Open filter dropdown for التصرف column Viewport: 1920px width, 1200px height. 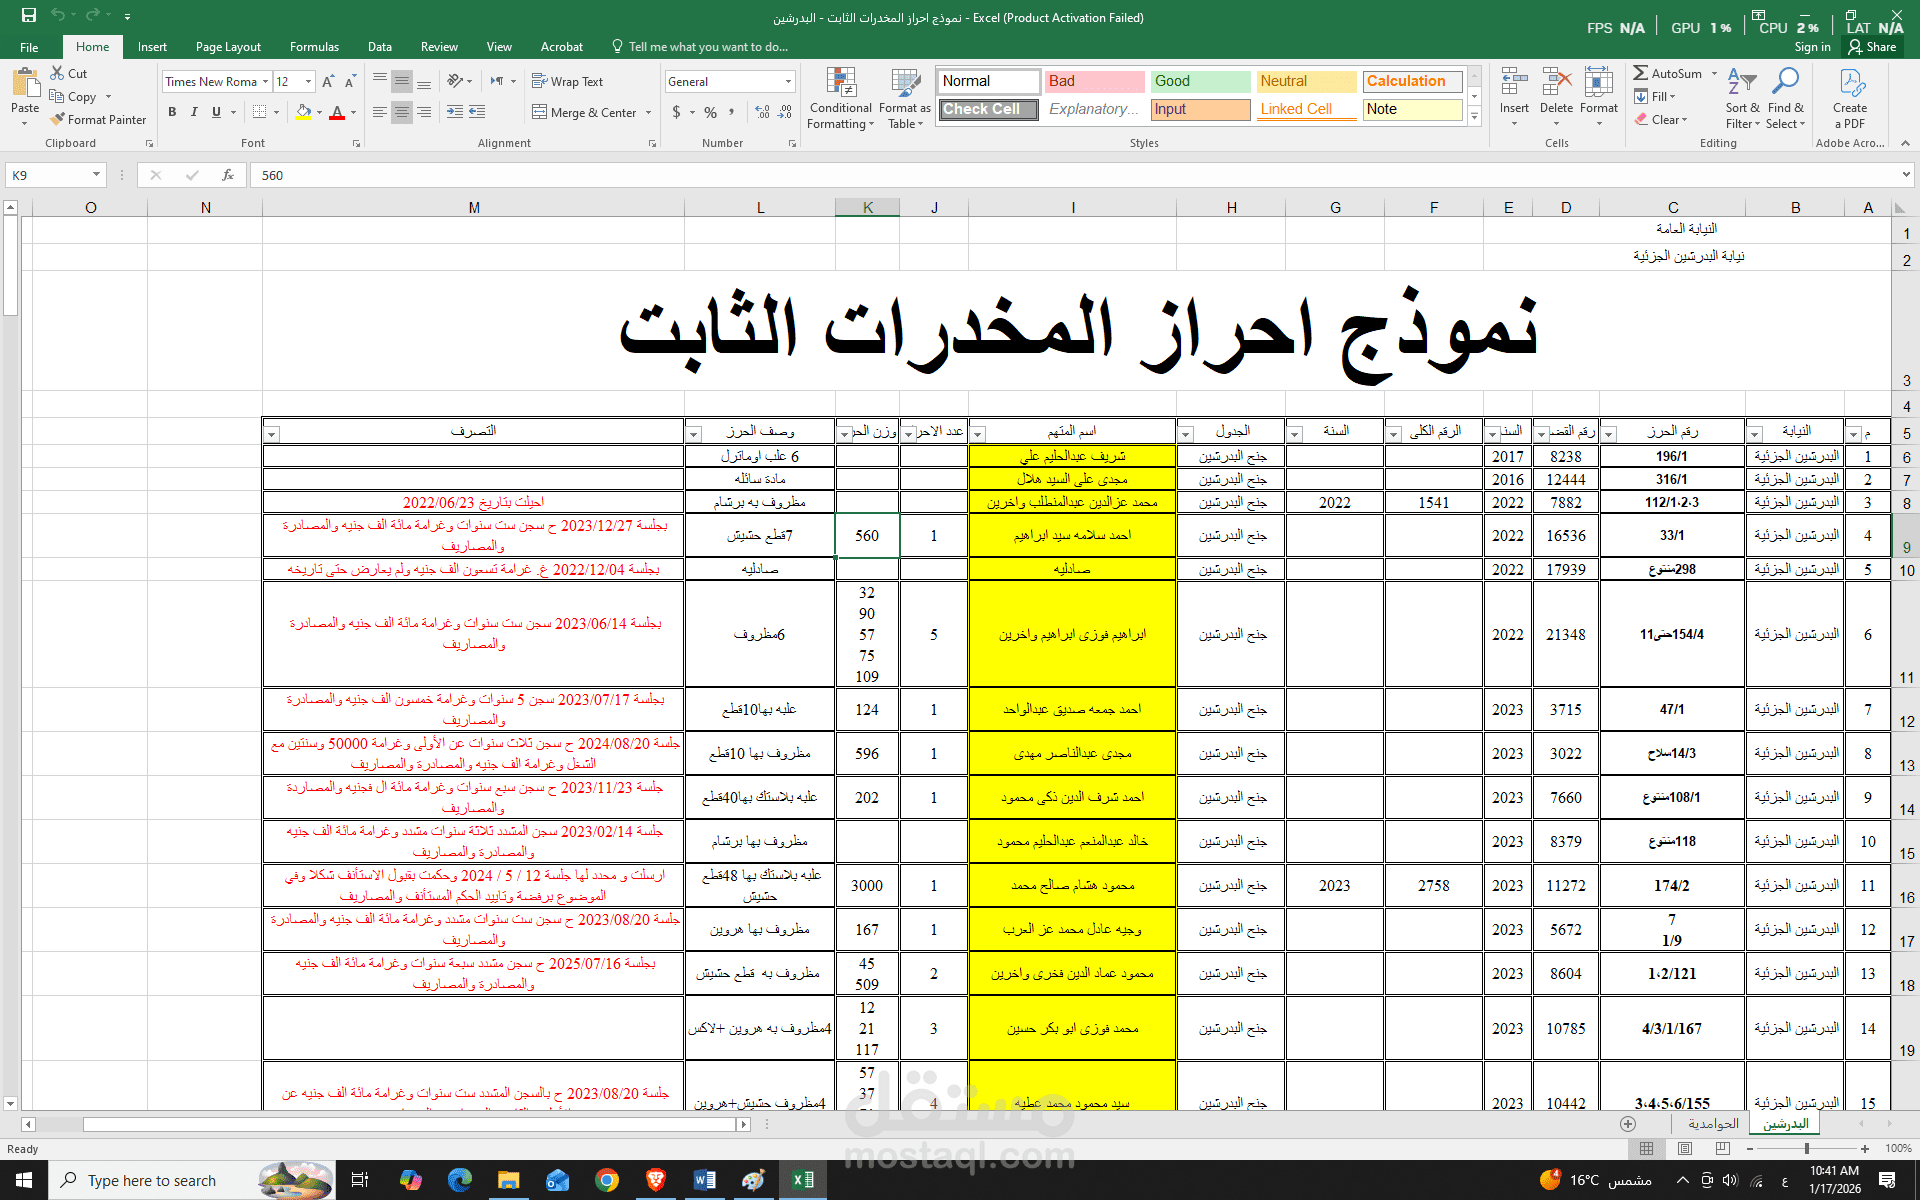pos(272,434)
